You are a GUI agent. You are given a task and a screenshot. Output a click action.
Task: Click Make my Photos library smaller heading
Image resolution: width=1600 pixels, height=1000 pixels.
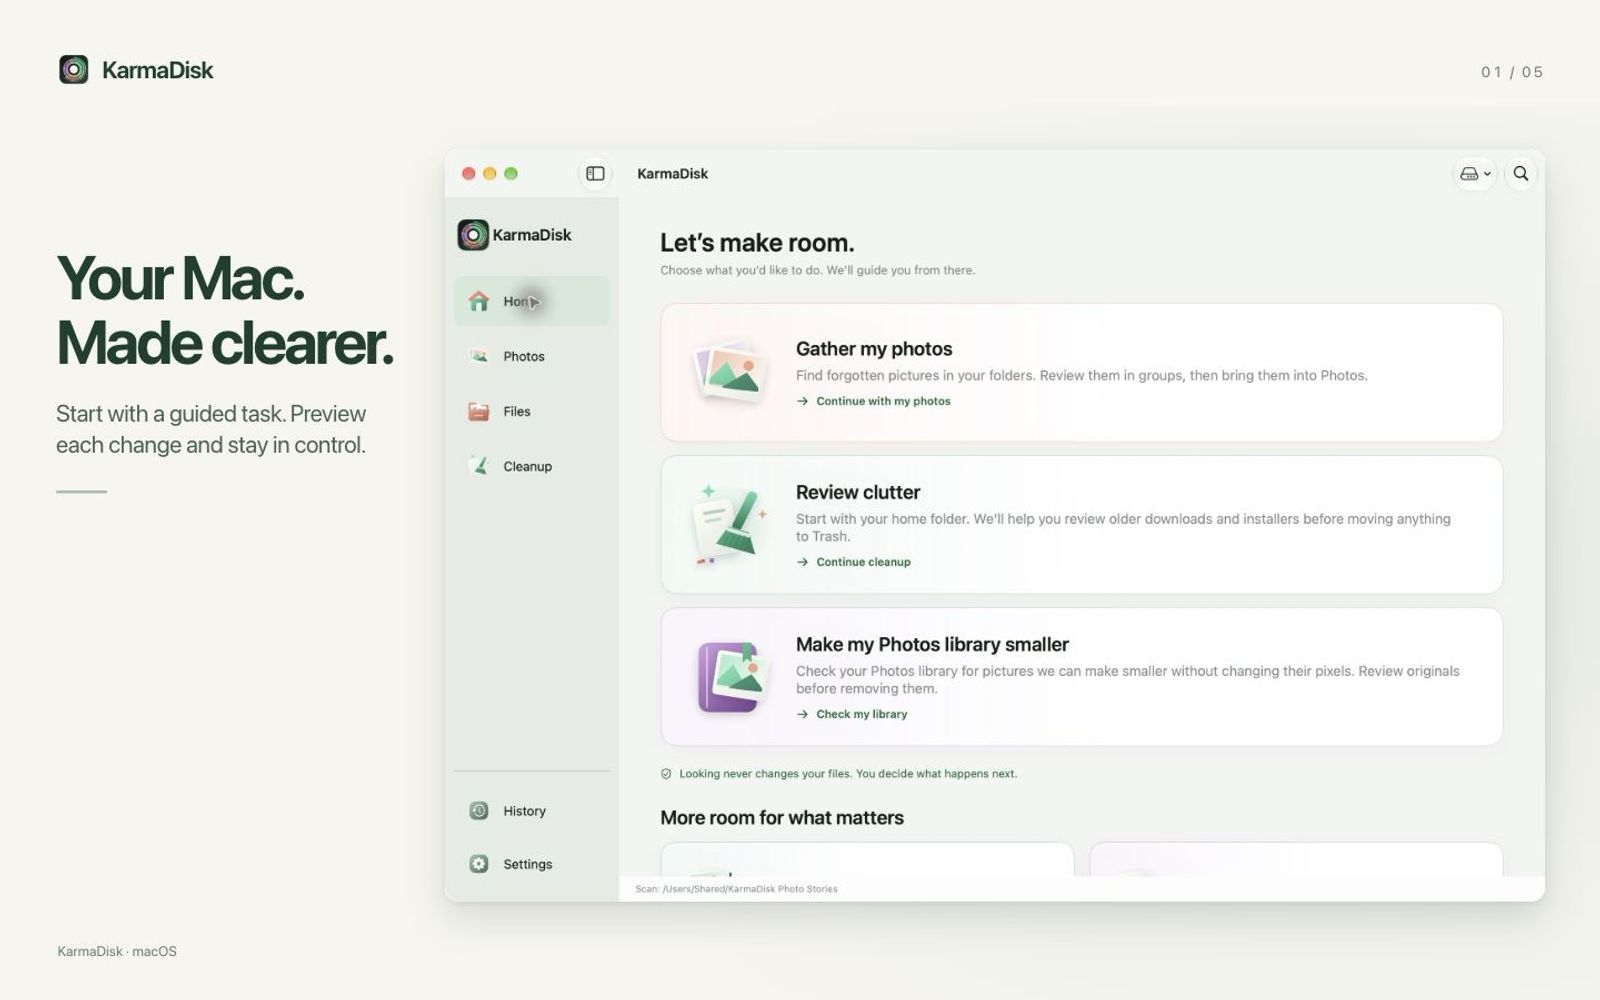tap(932, 645)
